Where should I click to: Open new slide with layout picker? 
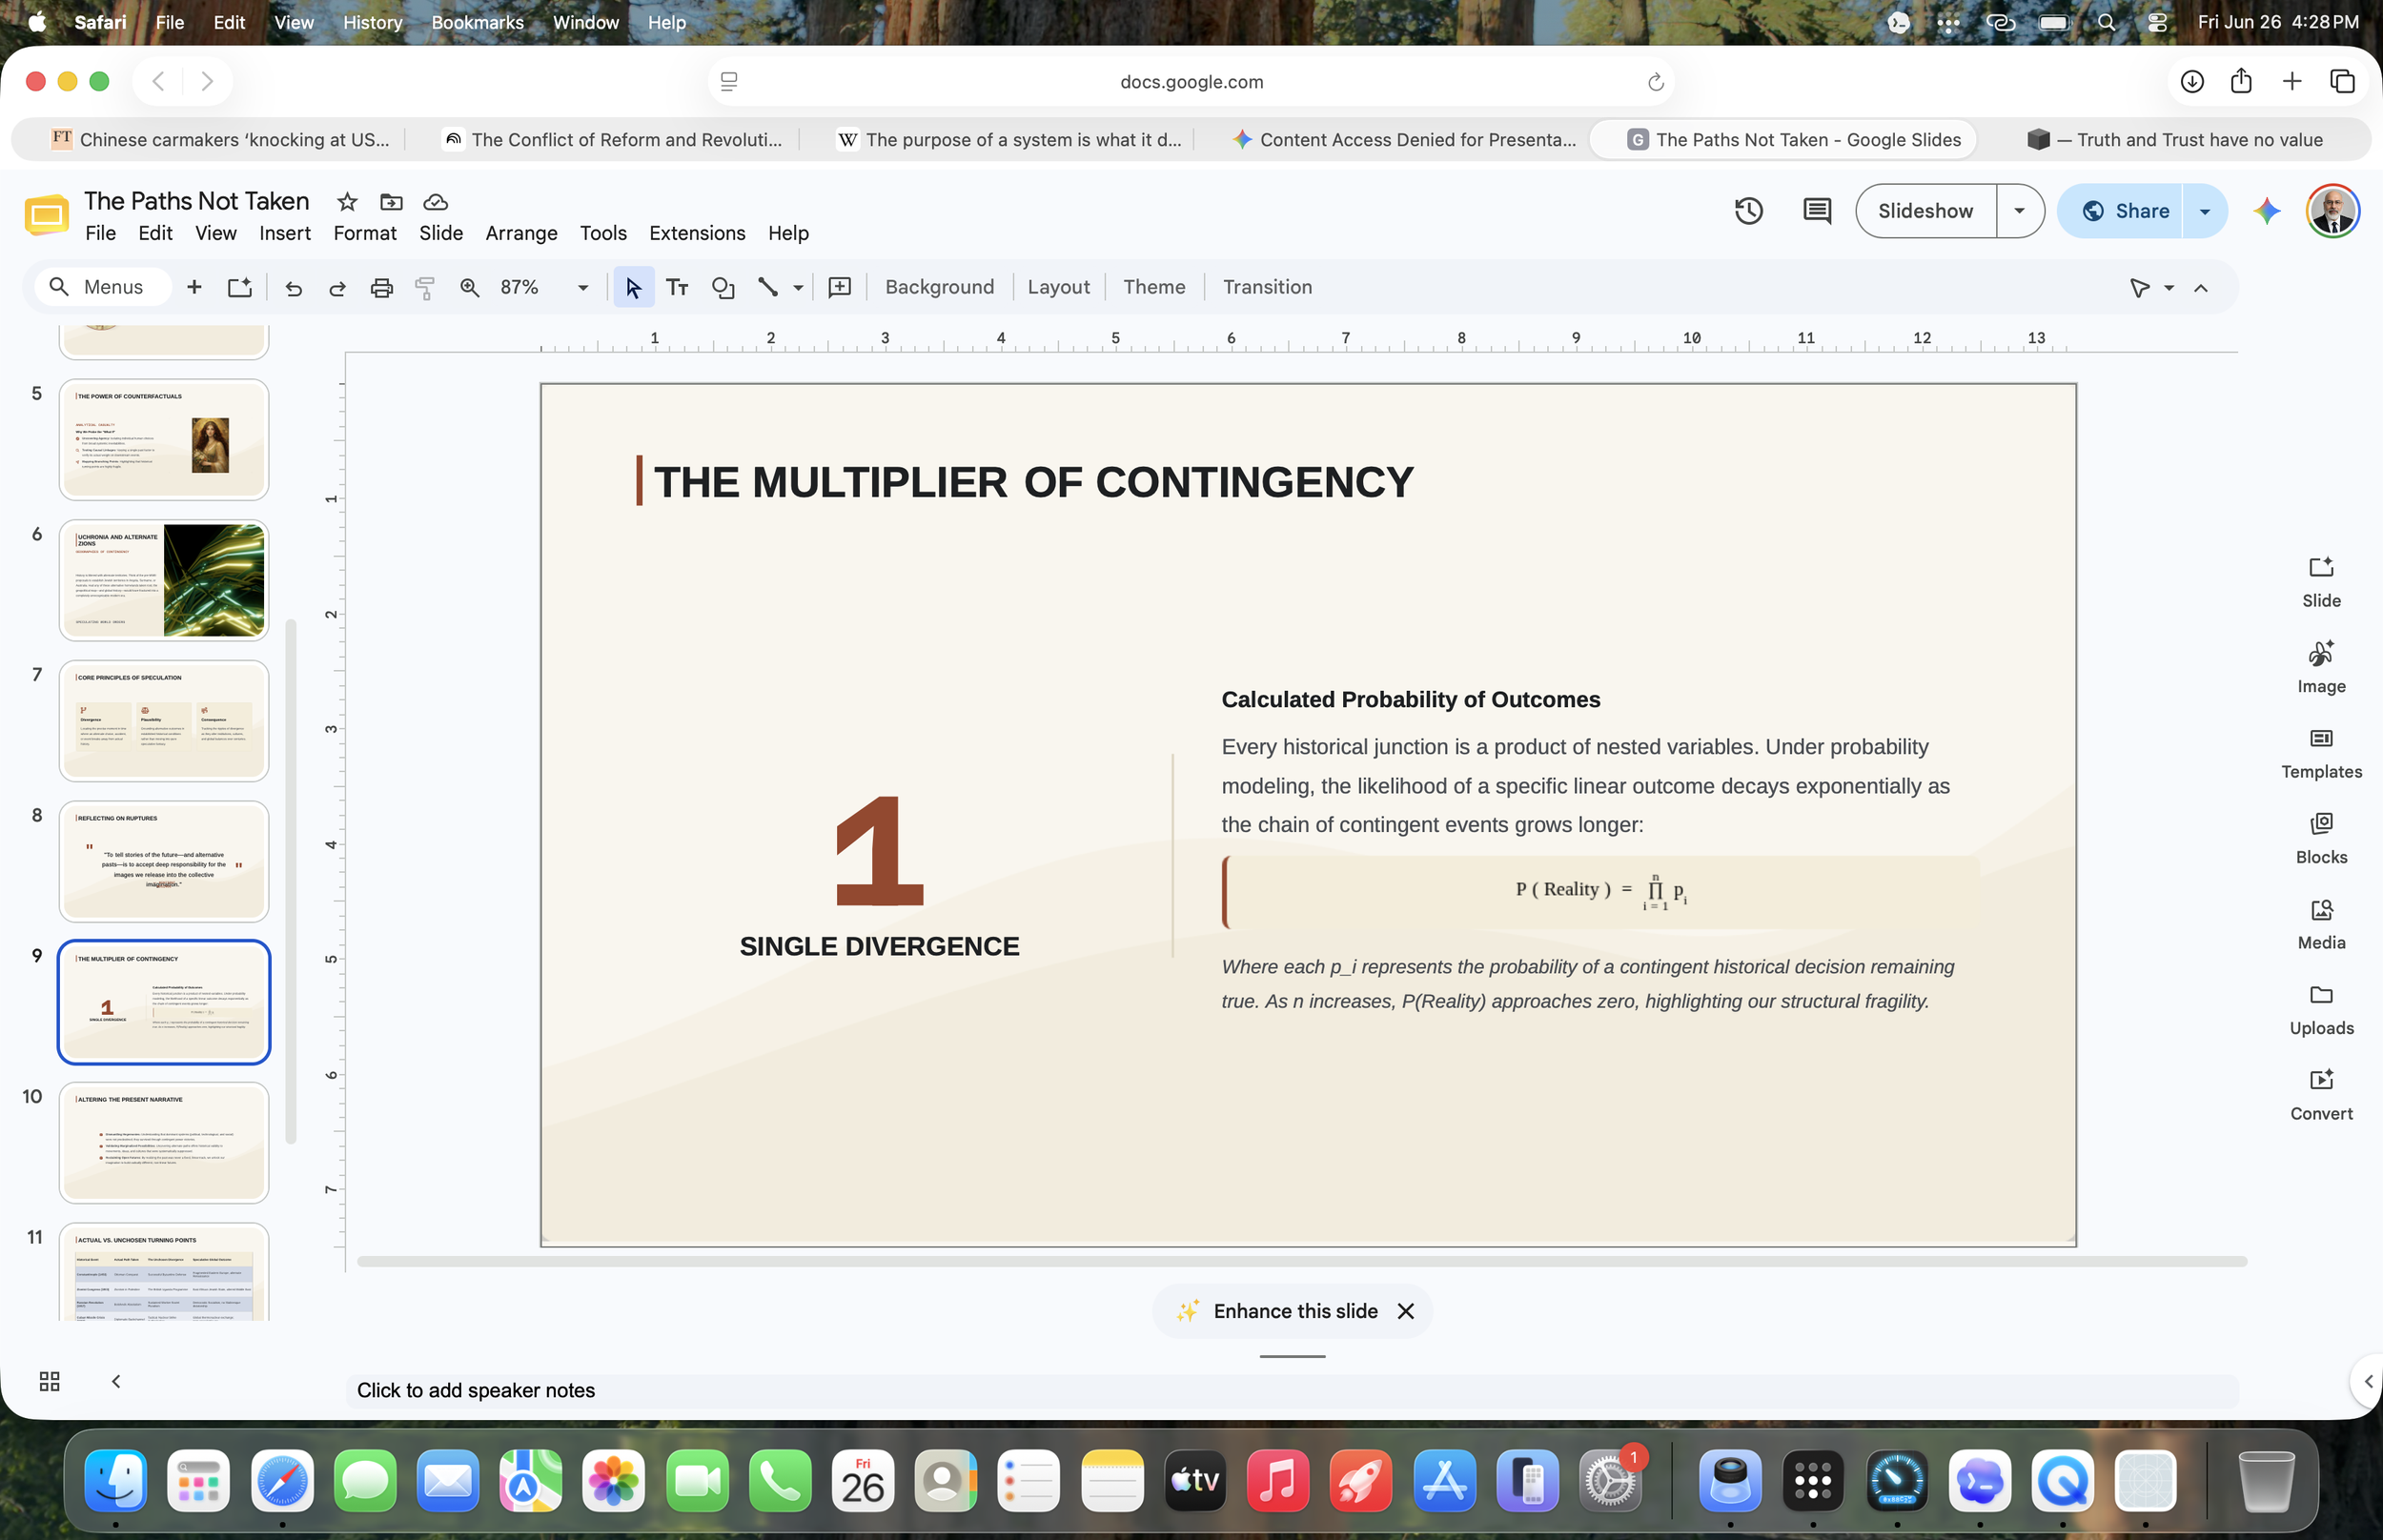(x=239, y=288)
